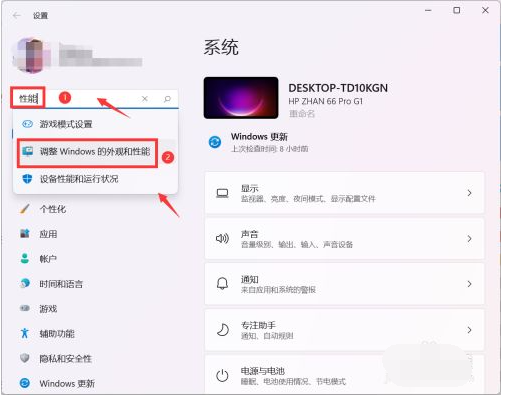The image size is (505, 397).
Task: Select 游戏模式设置 search suggestion
Action: coord(95,124)
